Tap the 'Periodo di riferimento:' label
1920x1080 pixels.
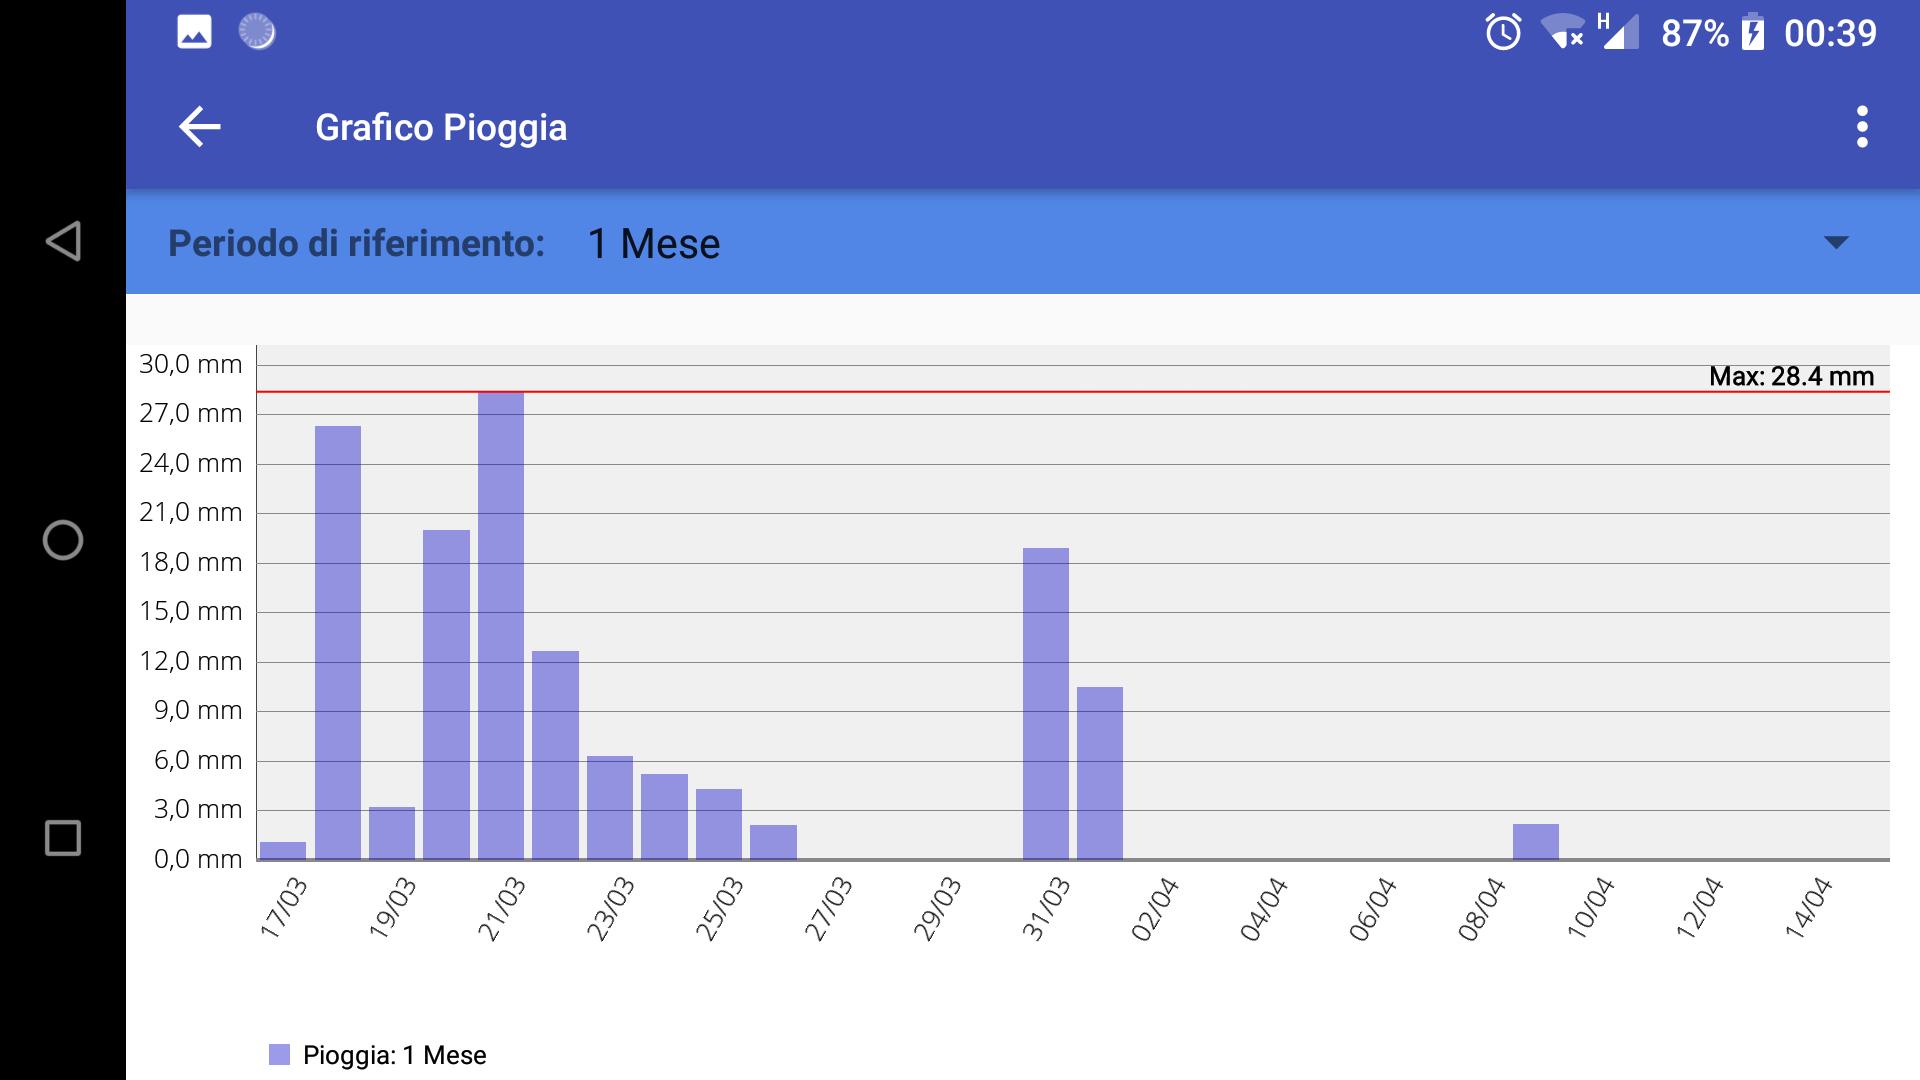click(x=356, y=243)
